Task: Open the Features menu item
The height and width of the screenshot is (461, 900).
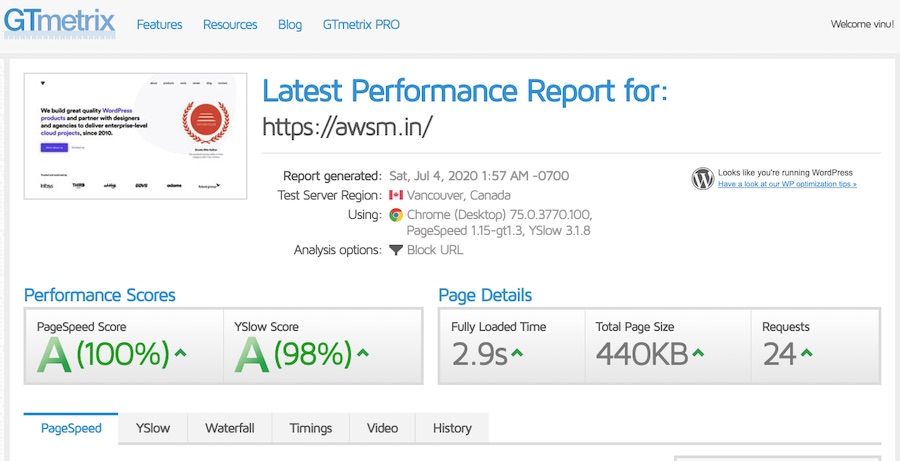Action: [x=159, y=24]
